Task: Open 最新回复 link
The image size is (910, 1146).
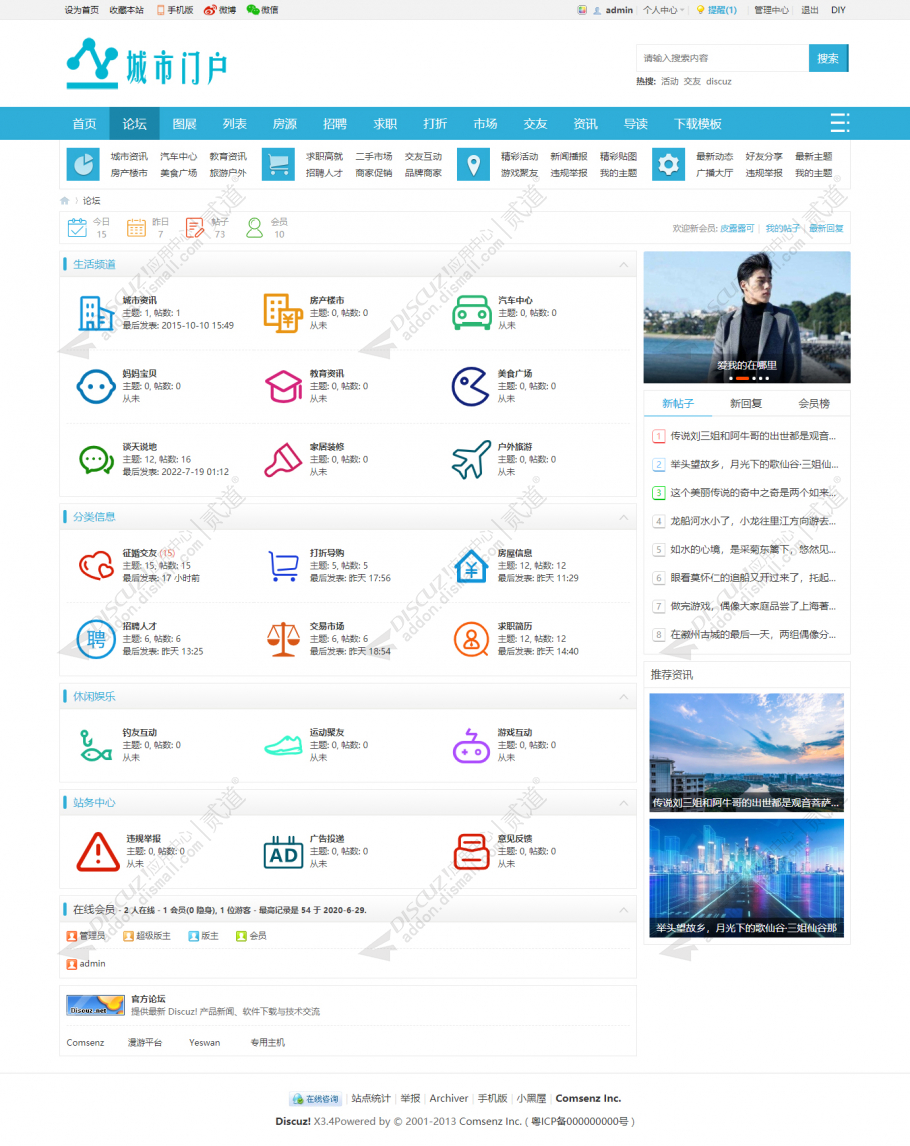Action: pos(826,228)
